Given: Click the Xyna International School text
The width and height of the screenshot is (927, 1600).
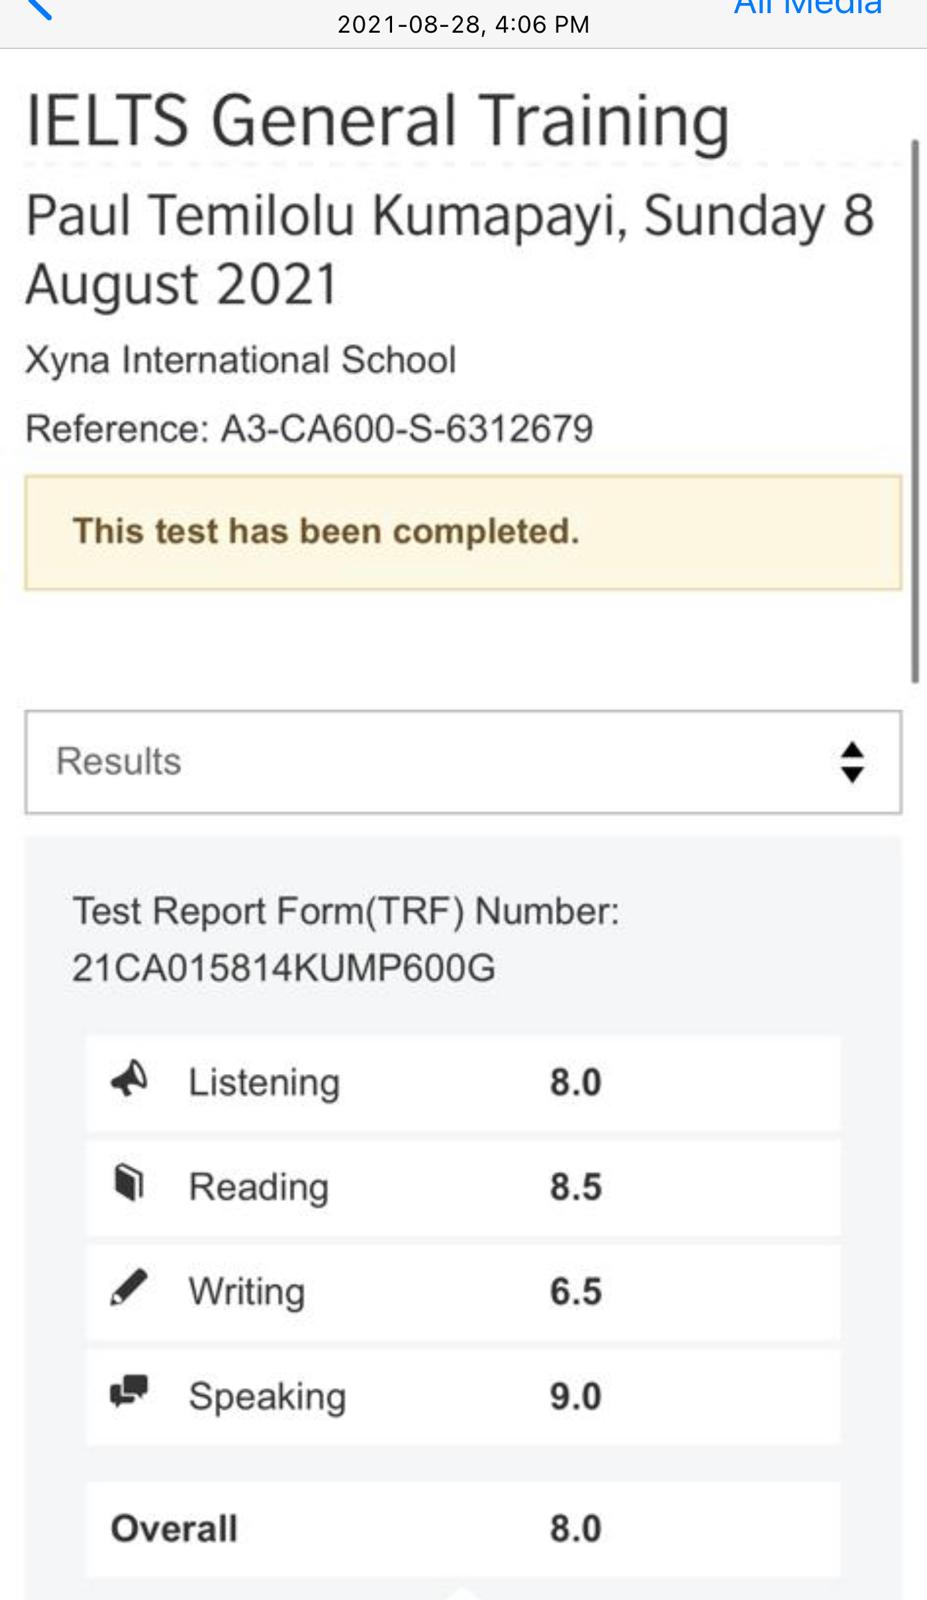Looking at the screenshot, I should (x=240, y=360).
